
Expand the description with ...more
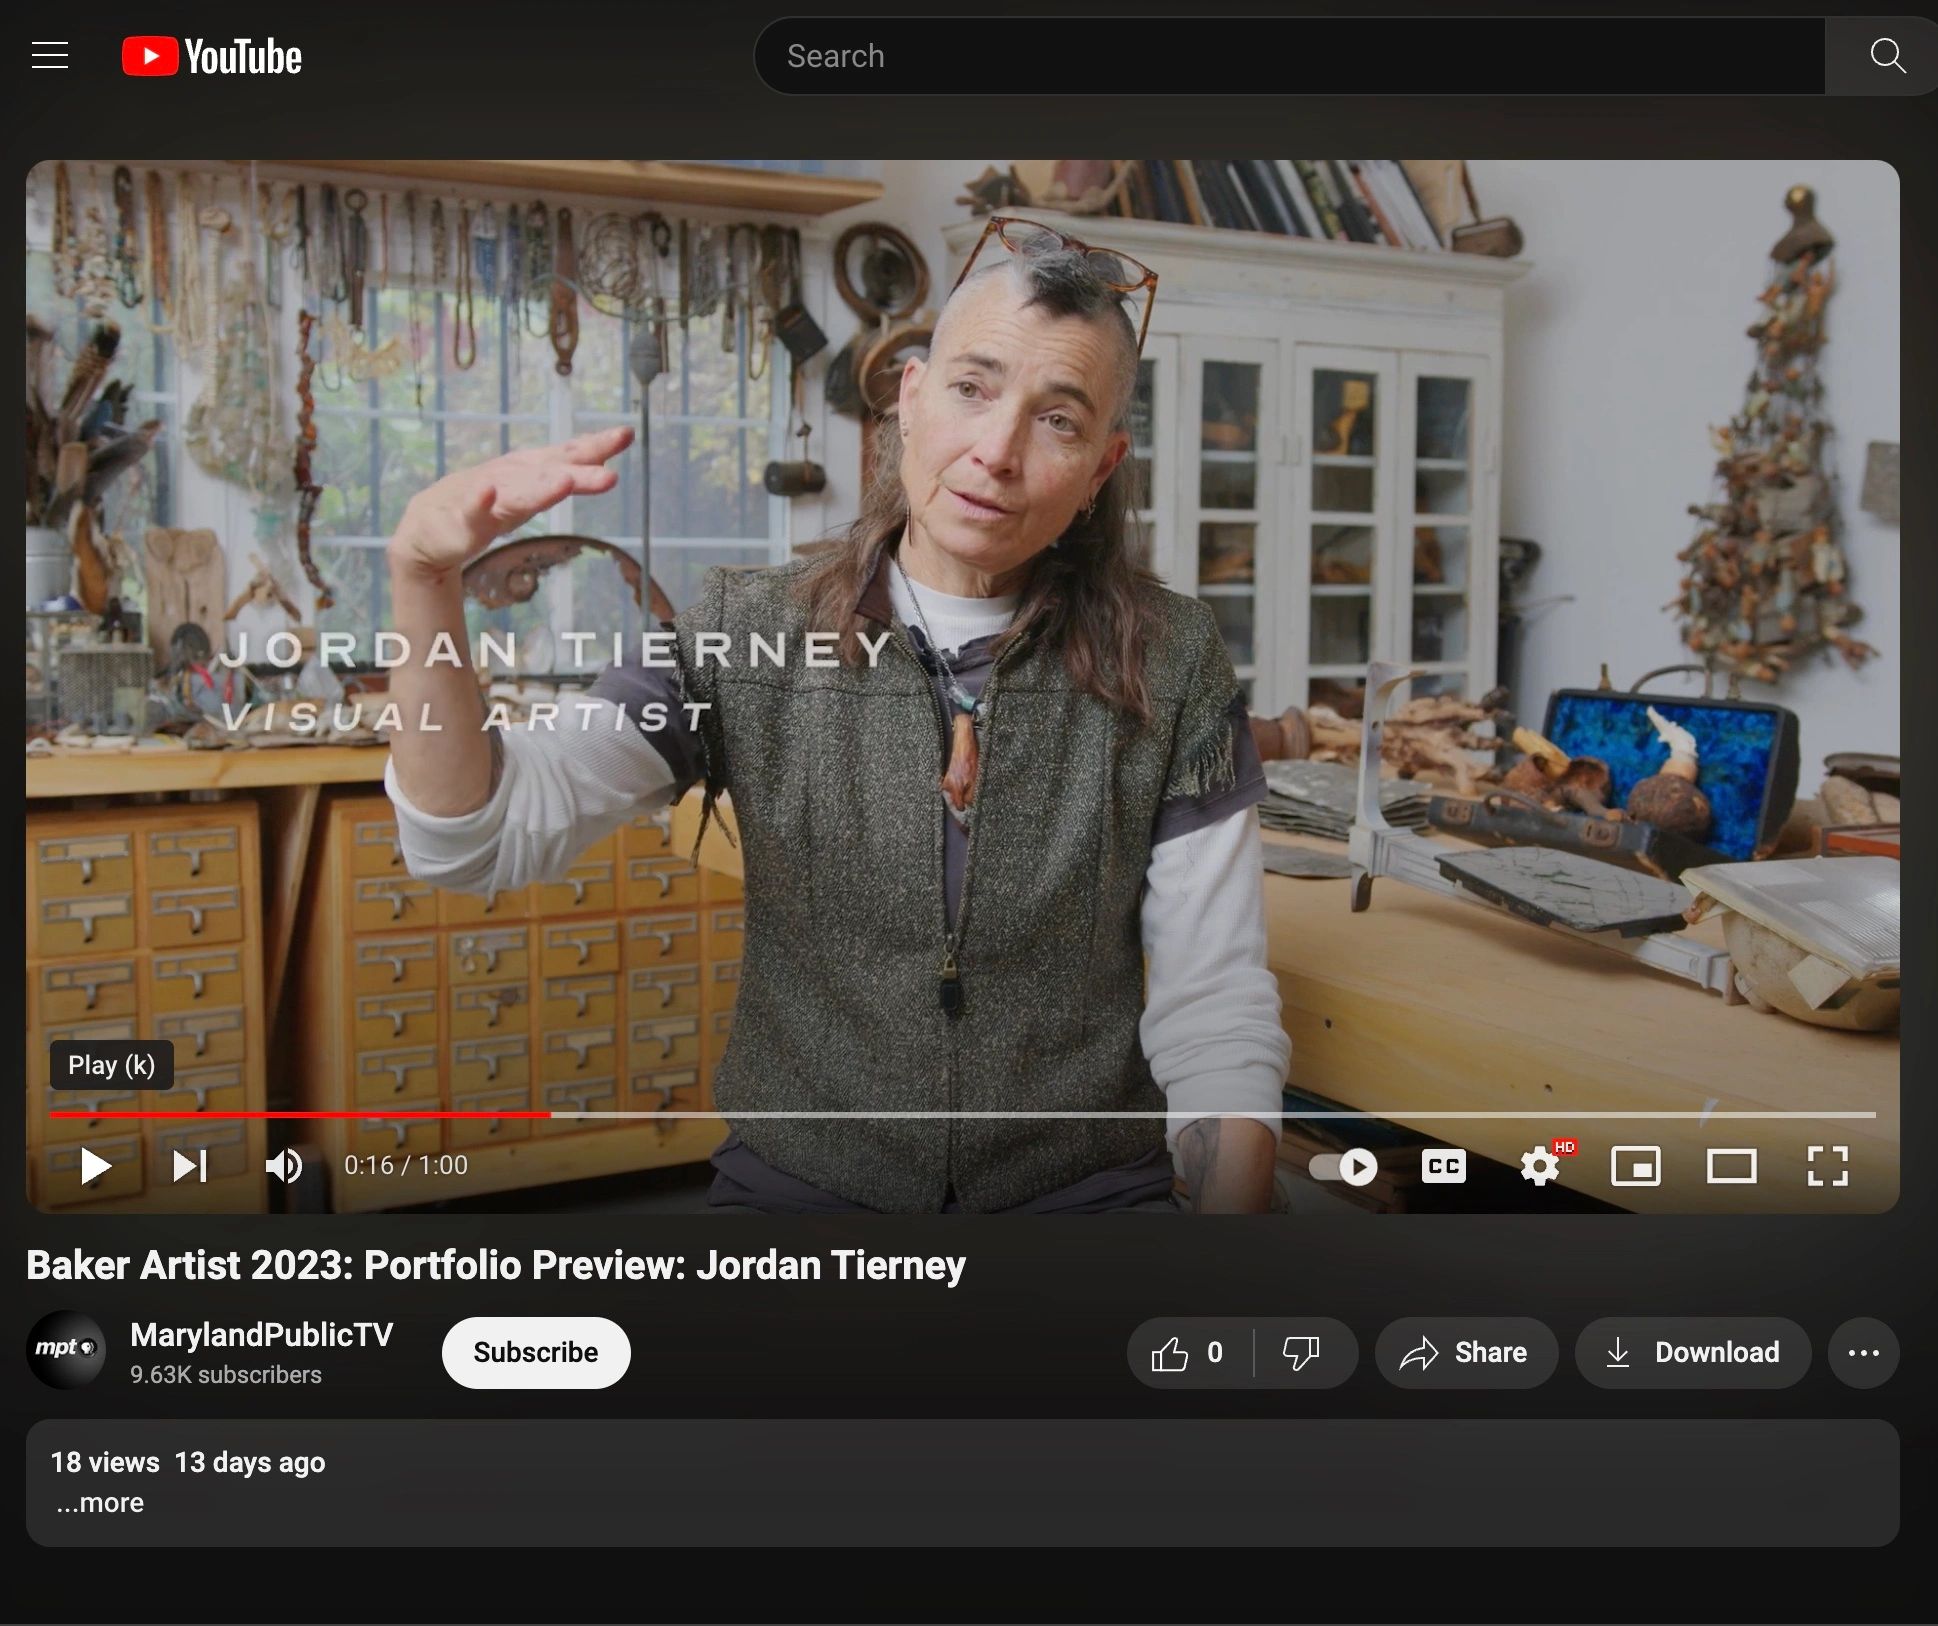click(99, 1503)
